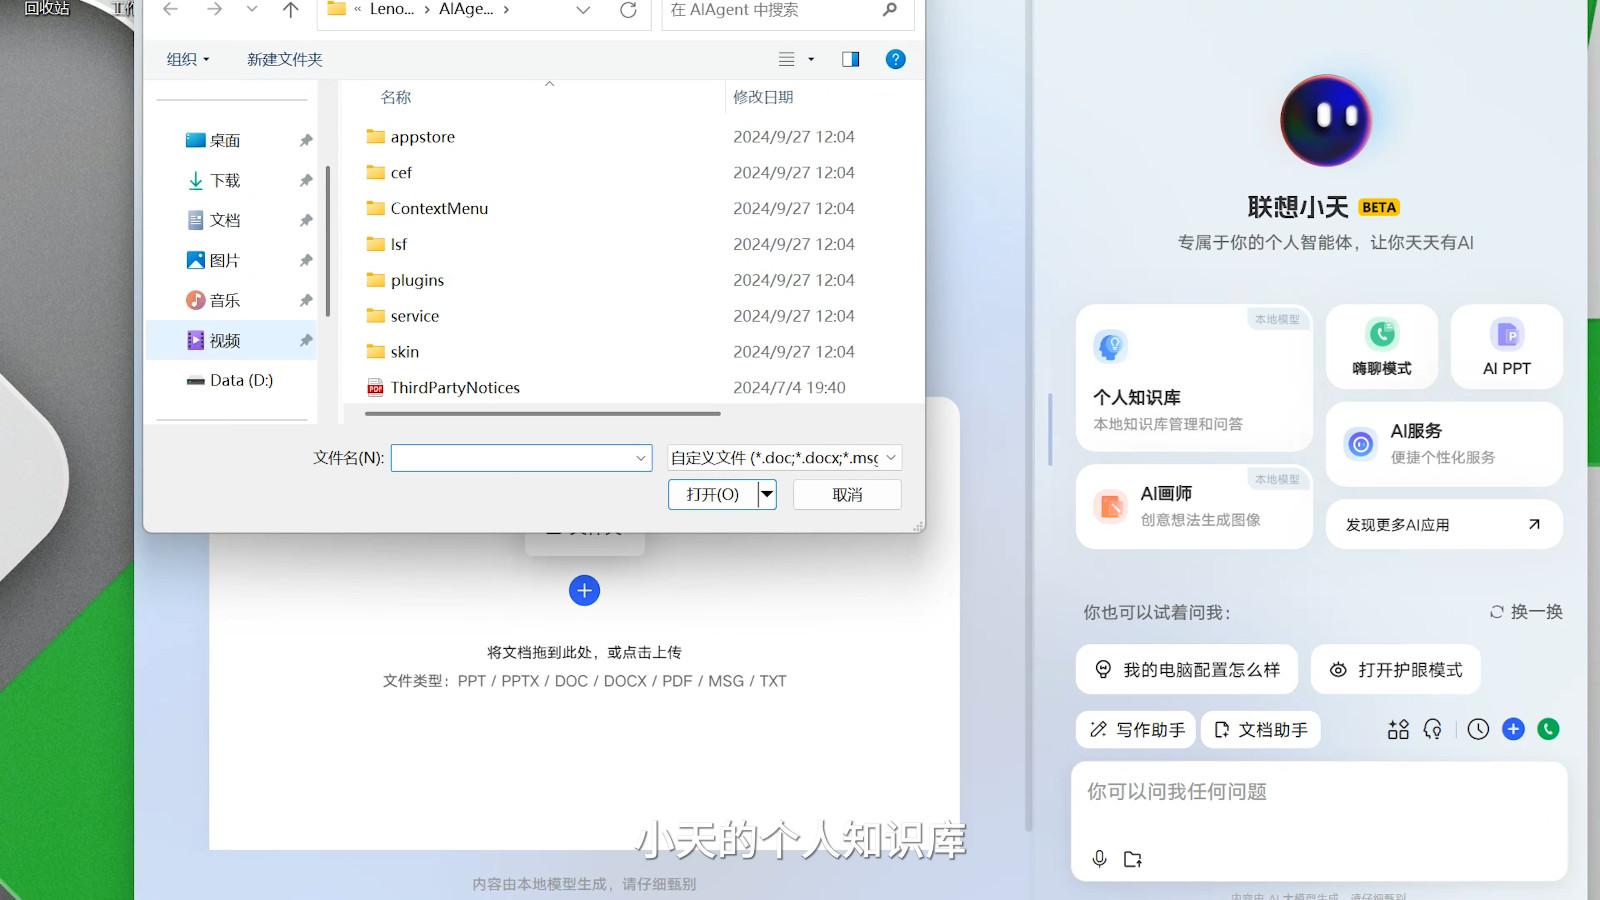Click the folder upload icon in chat box
1600x900 pixels.
tap(1133, 859)
